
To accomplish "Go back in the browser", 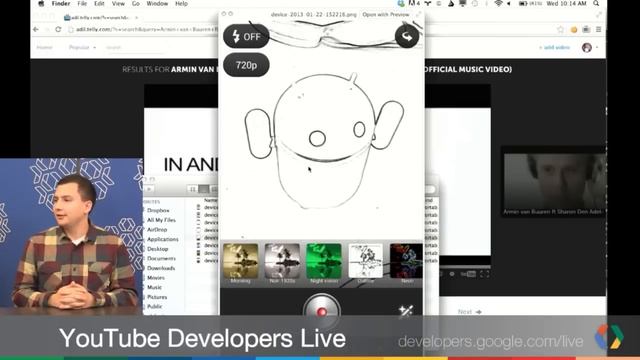I will (x=36, y=29).
